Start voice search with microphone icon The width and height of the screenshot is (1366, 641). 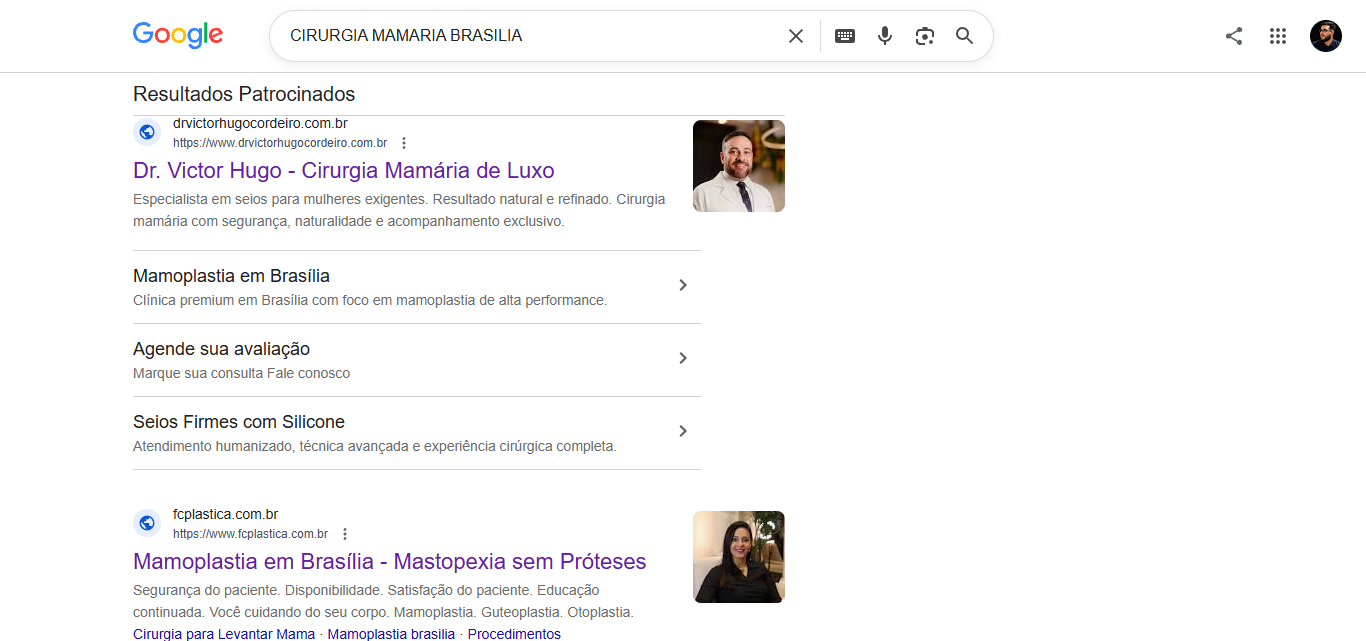[x=885, y=36]
